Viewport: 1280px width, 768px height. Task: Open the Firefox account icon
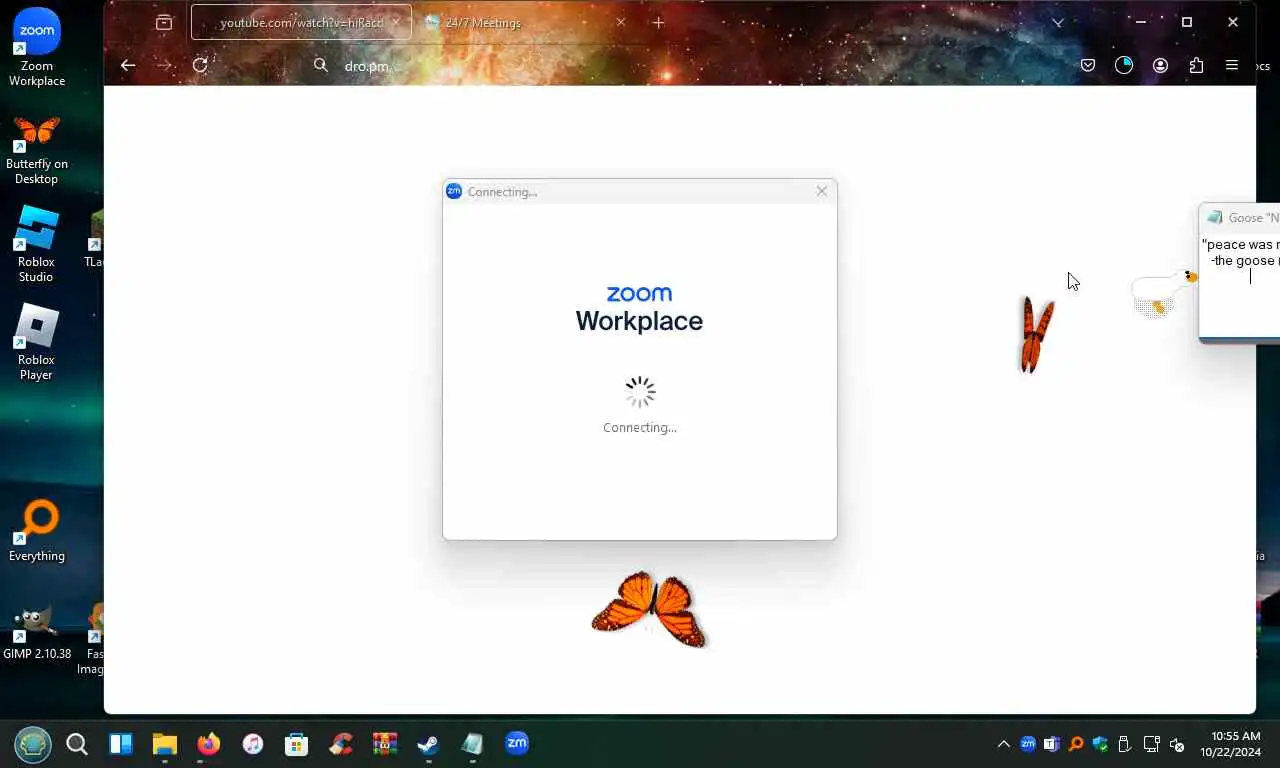click(x=1160, y=65)
